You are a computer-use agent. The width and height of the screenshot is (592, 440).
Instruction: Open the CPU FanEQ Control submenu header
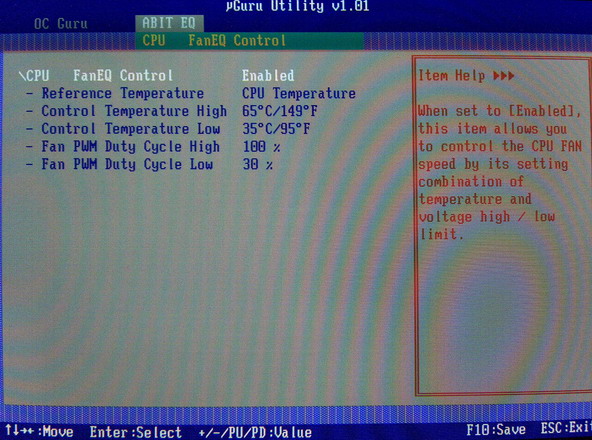point(214,40)
